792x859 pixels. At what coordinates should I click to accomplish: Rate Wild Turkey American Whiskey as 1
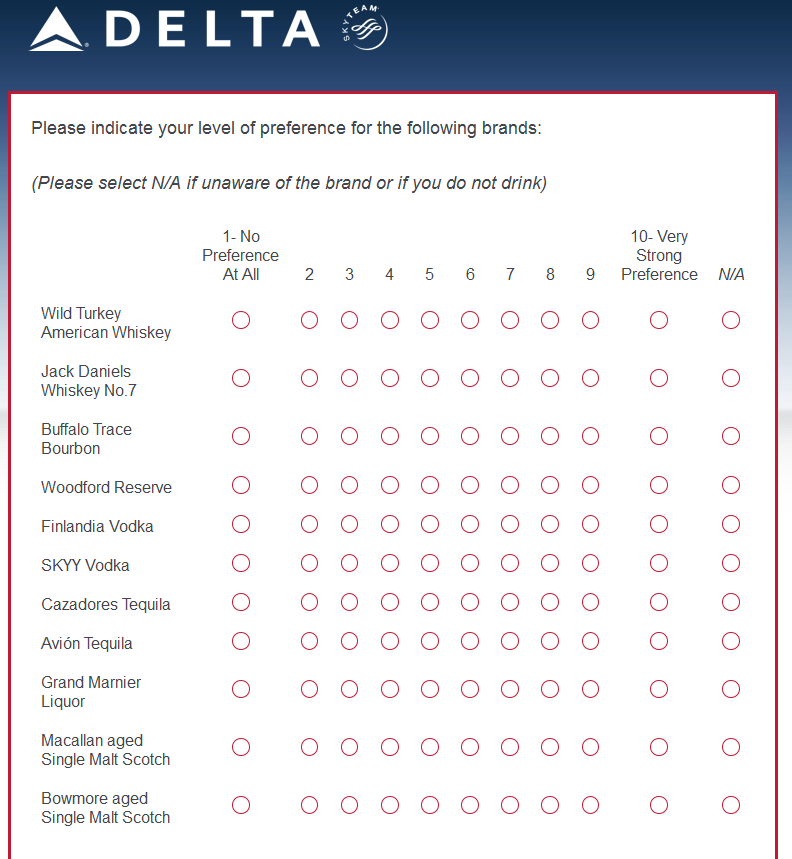[241, 320]
